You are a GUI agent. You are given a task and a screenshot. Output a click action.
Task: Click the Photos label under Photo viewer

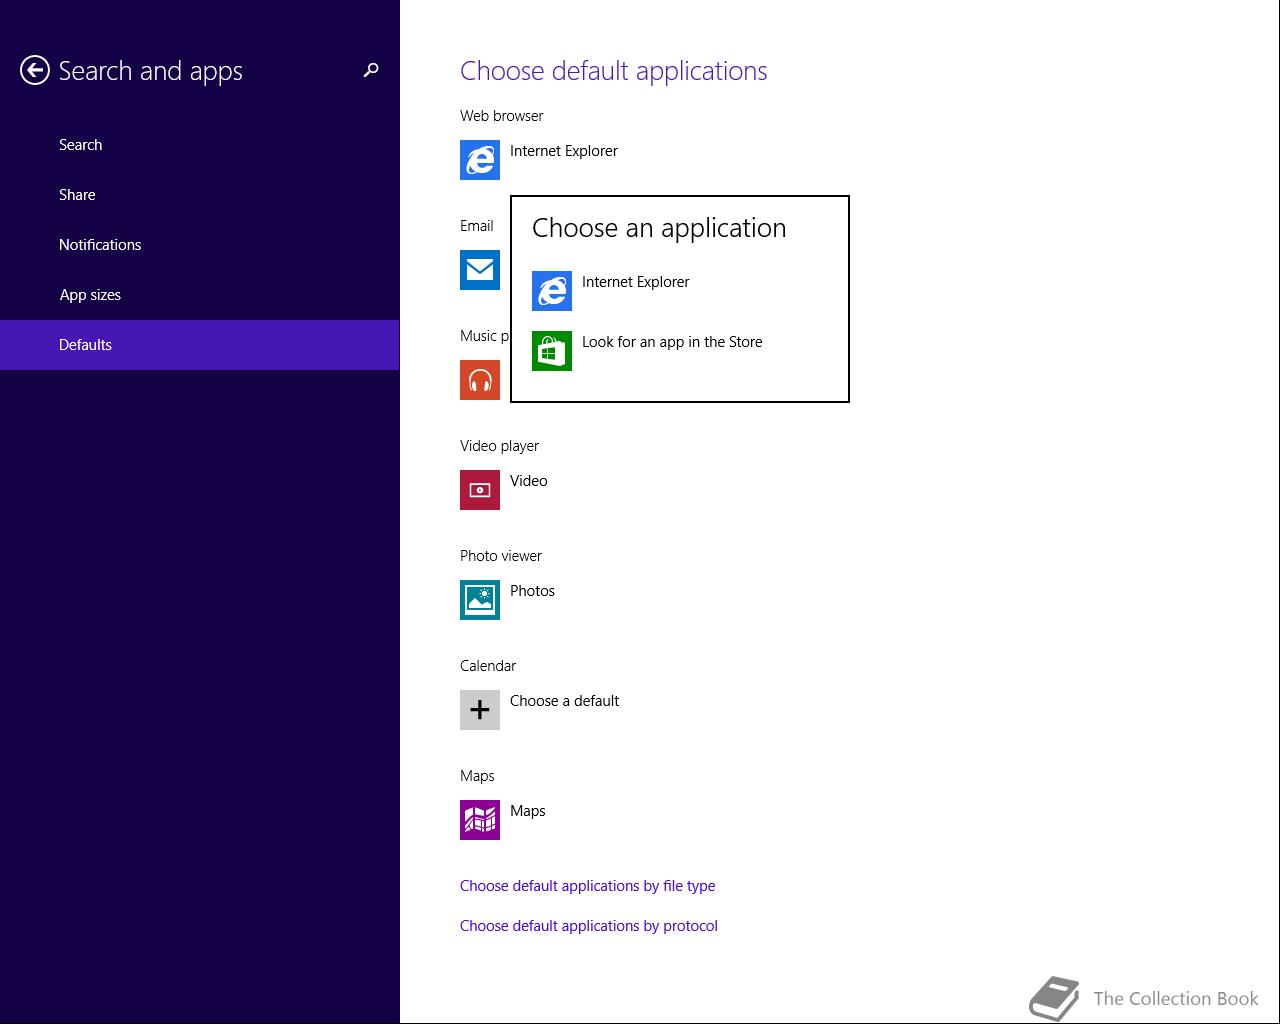[x=532, y=591]
